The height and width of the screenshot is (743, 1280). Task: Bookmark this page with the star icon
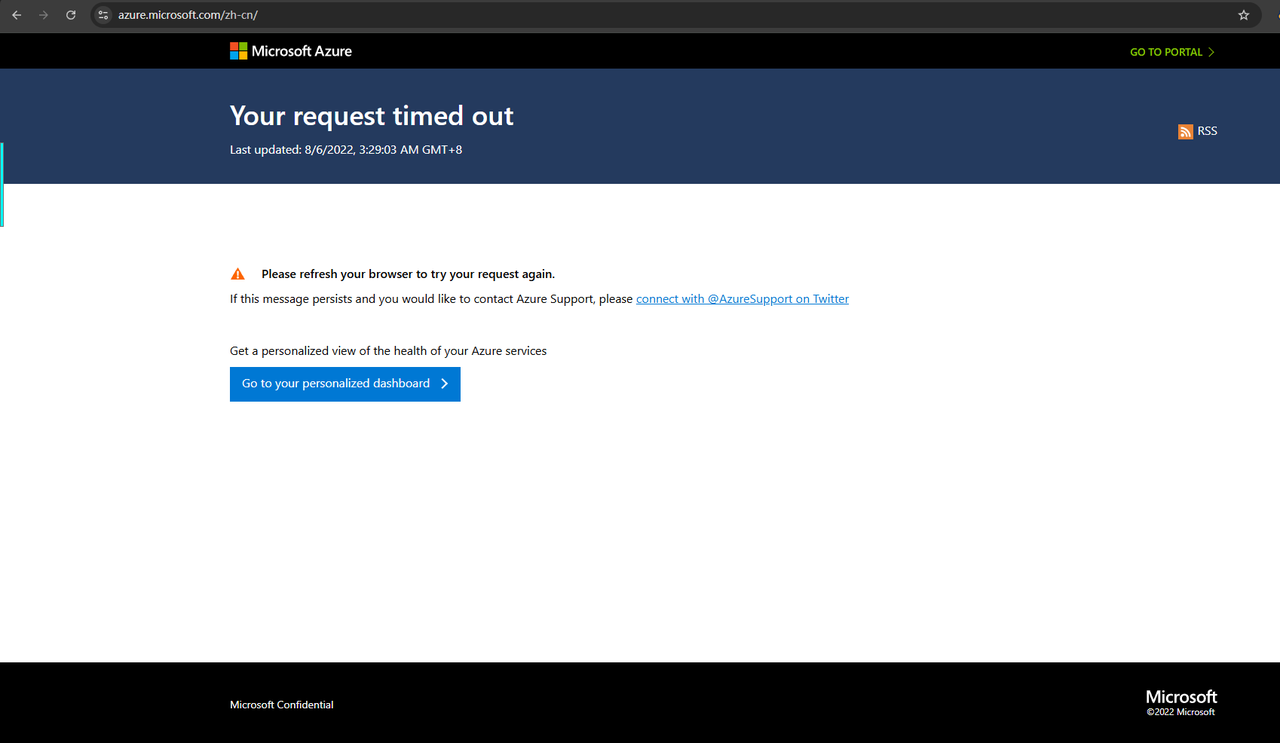(x=1244, y=15)
